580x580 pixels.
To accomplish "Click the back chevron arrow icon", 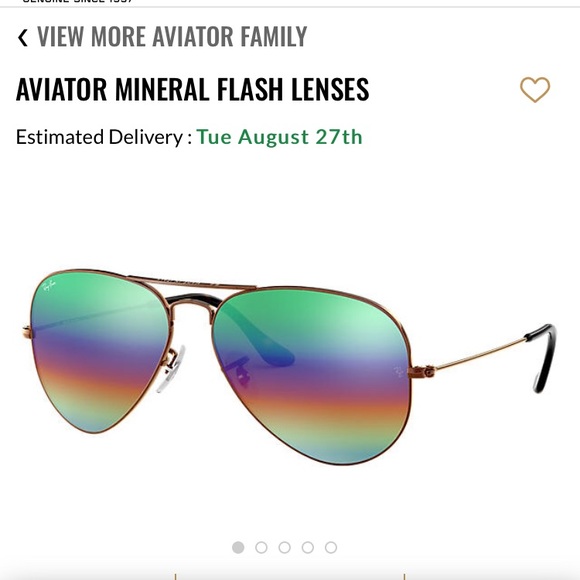I will point(23,37).
